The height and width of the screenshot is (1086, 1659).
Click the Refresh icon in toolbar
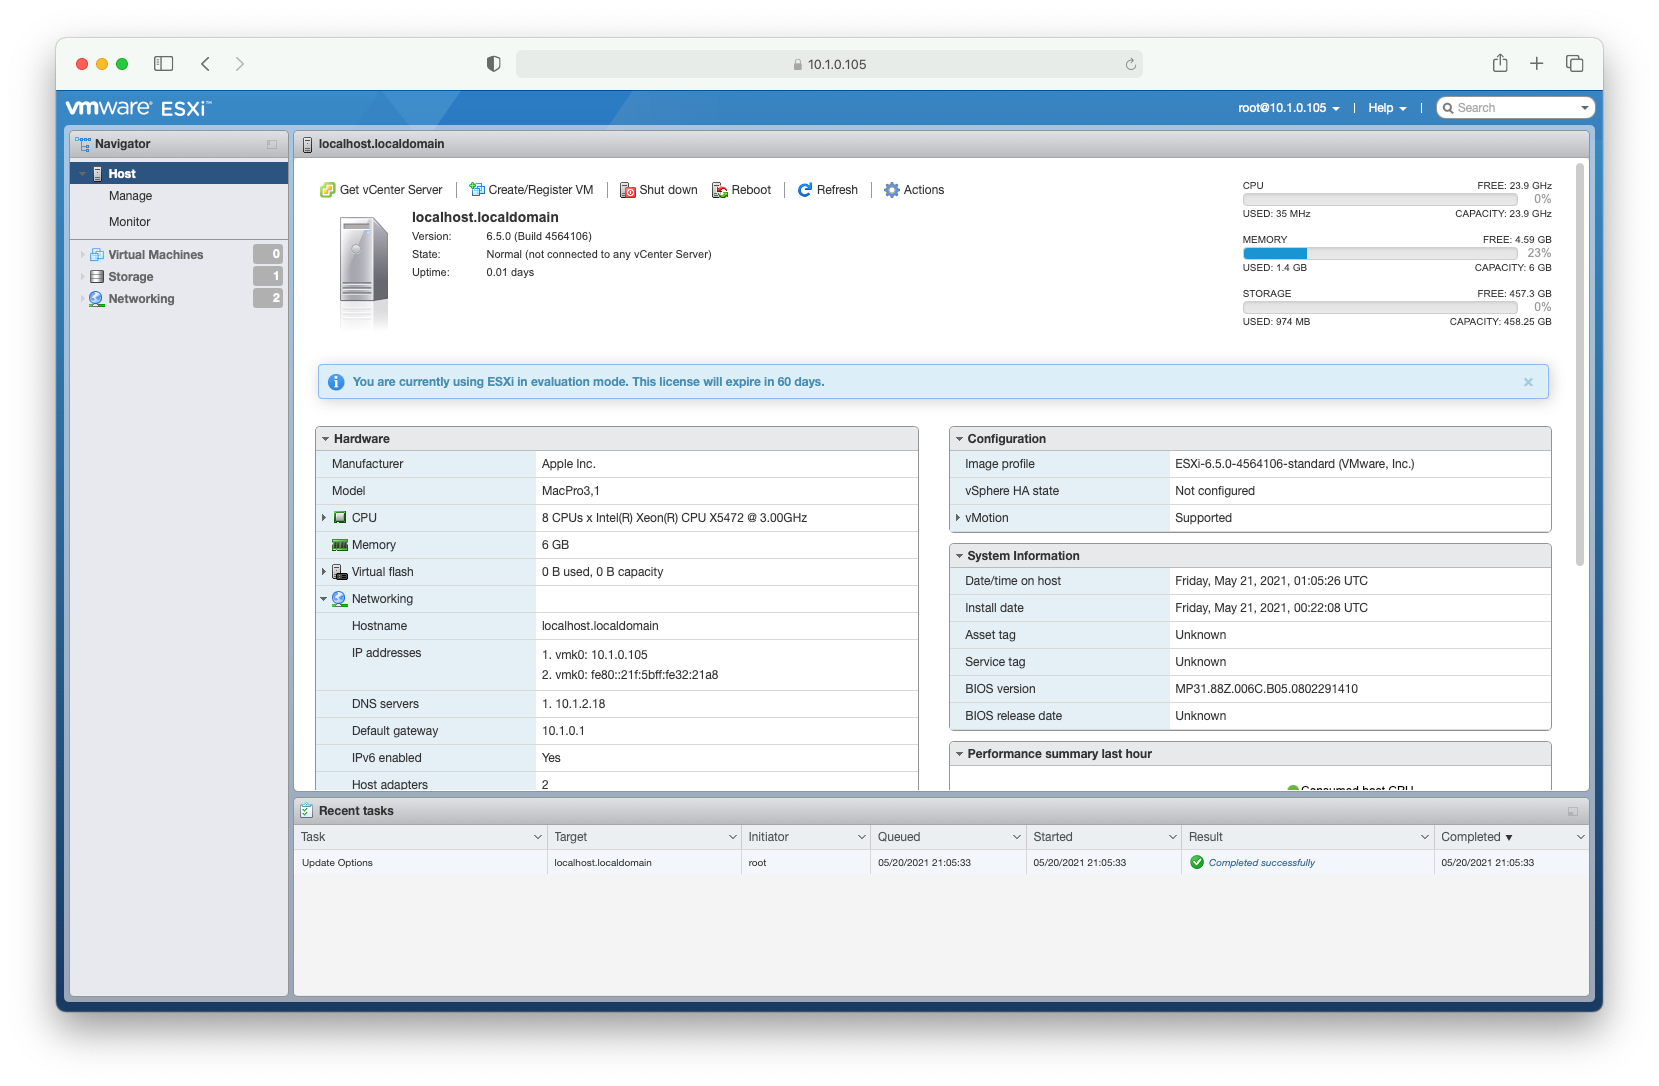coord(805,190)
